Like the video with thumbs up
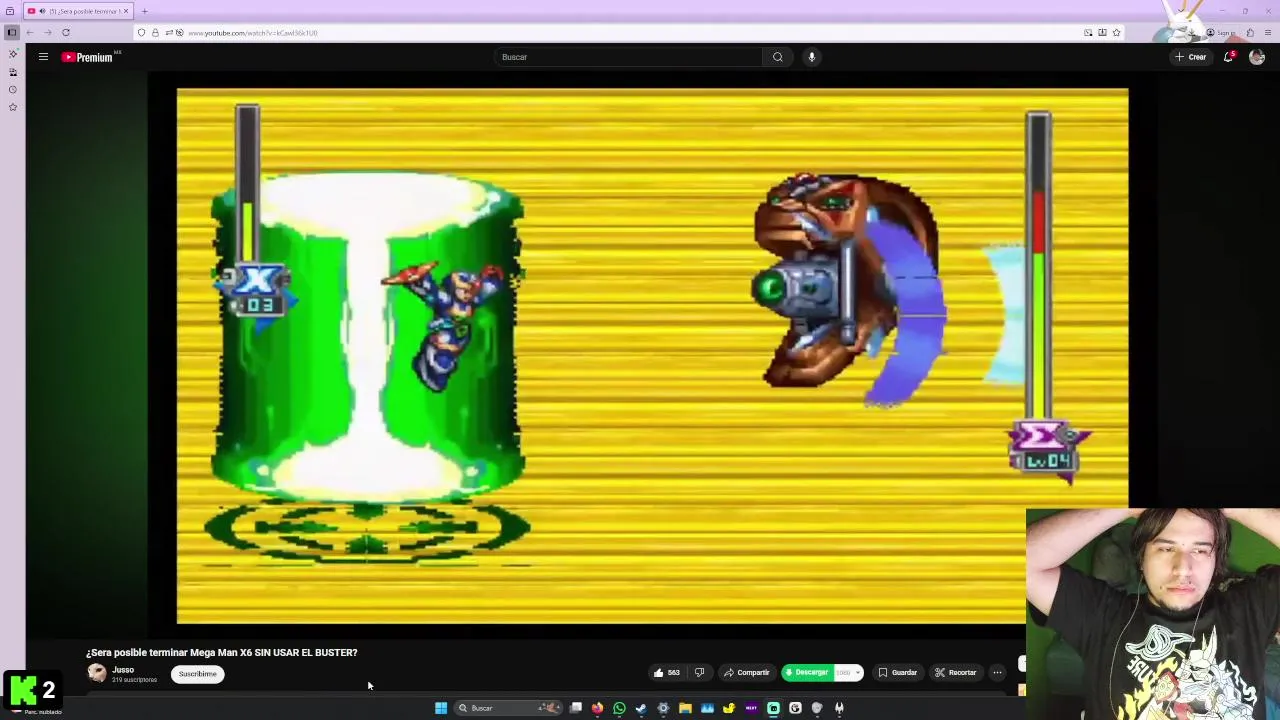Viewport: 1280px width, 720px height. click(666, 673)
